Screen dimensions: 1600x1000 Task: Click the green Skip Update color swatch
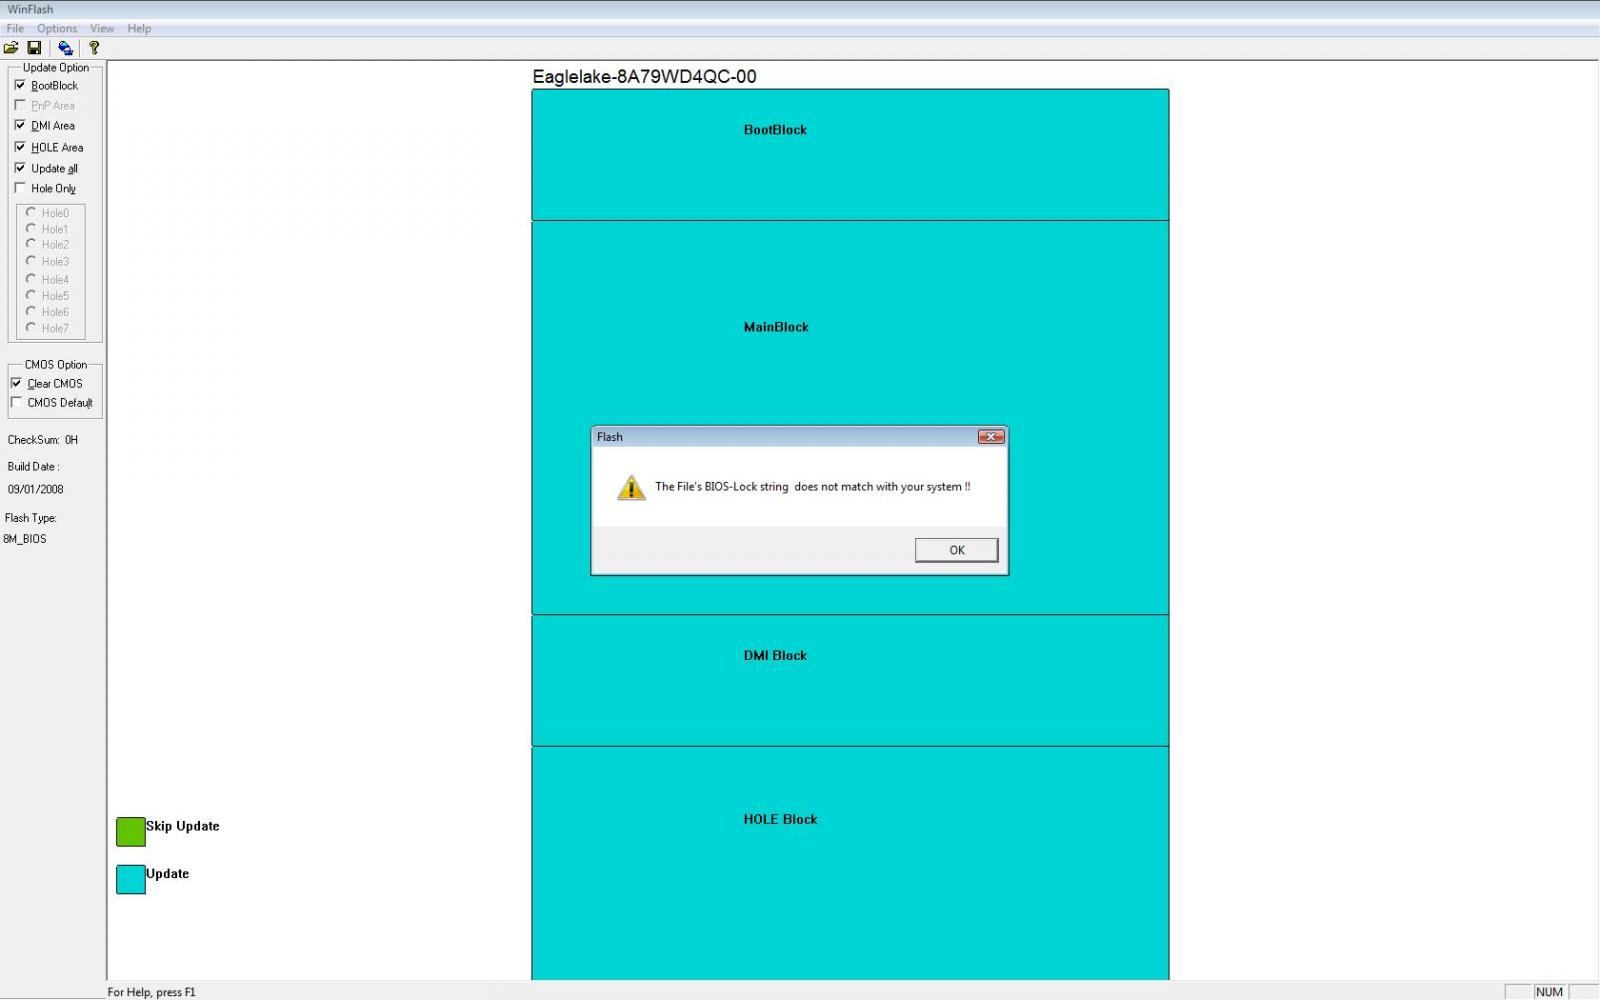point(131,832)
